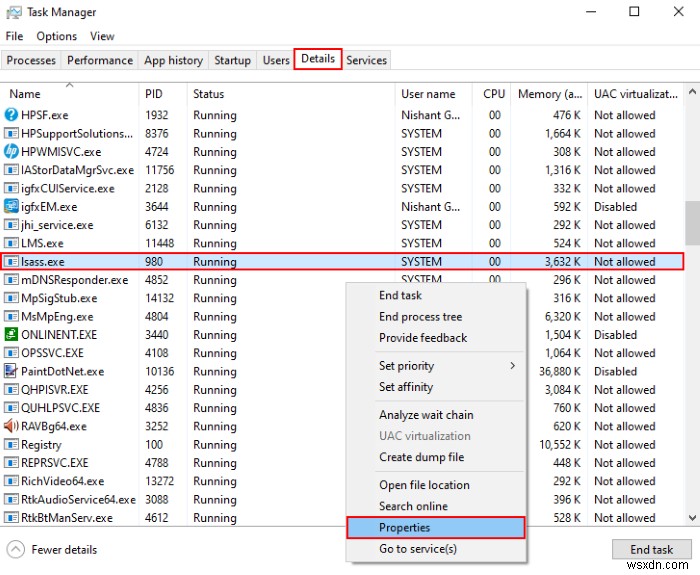
Task: Click the End task button at the bottom
Action: (x=651, y=549)
